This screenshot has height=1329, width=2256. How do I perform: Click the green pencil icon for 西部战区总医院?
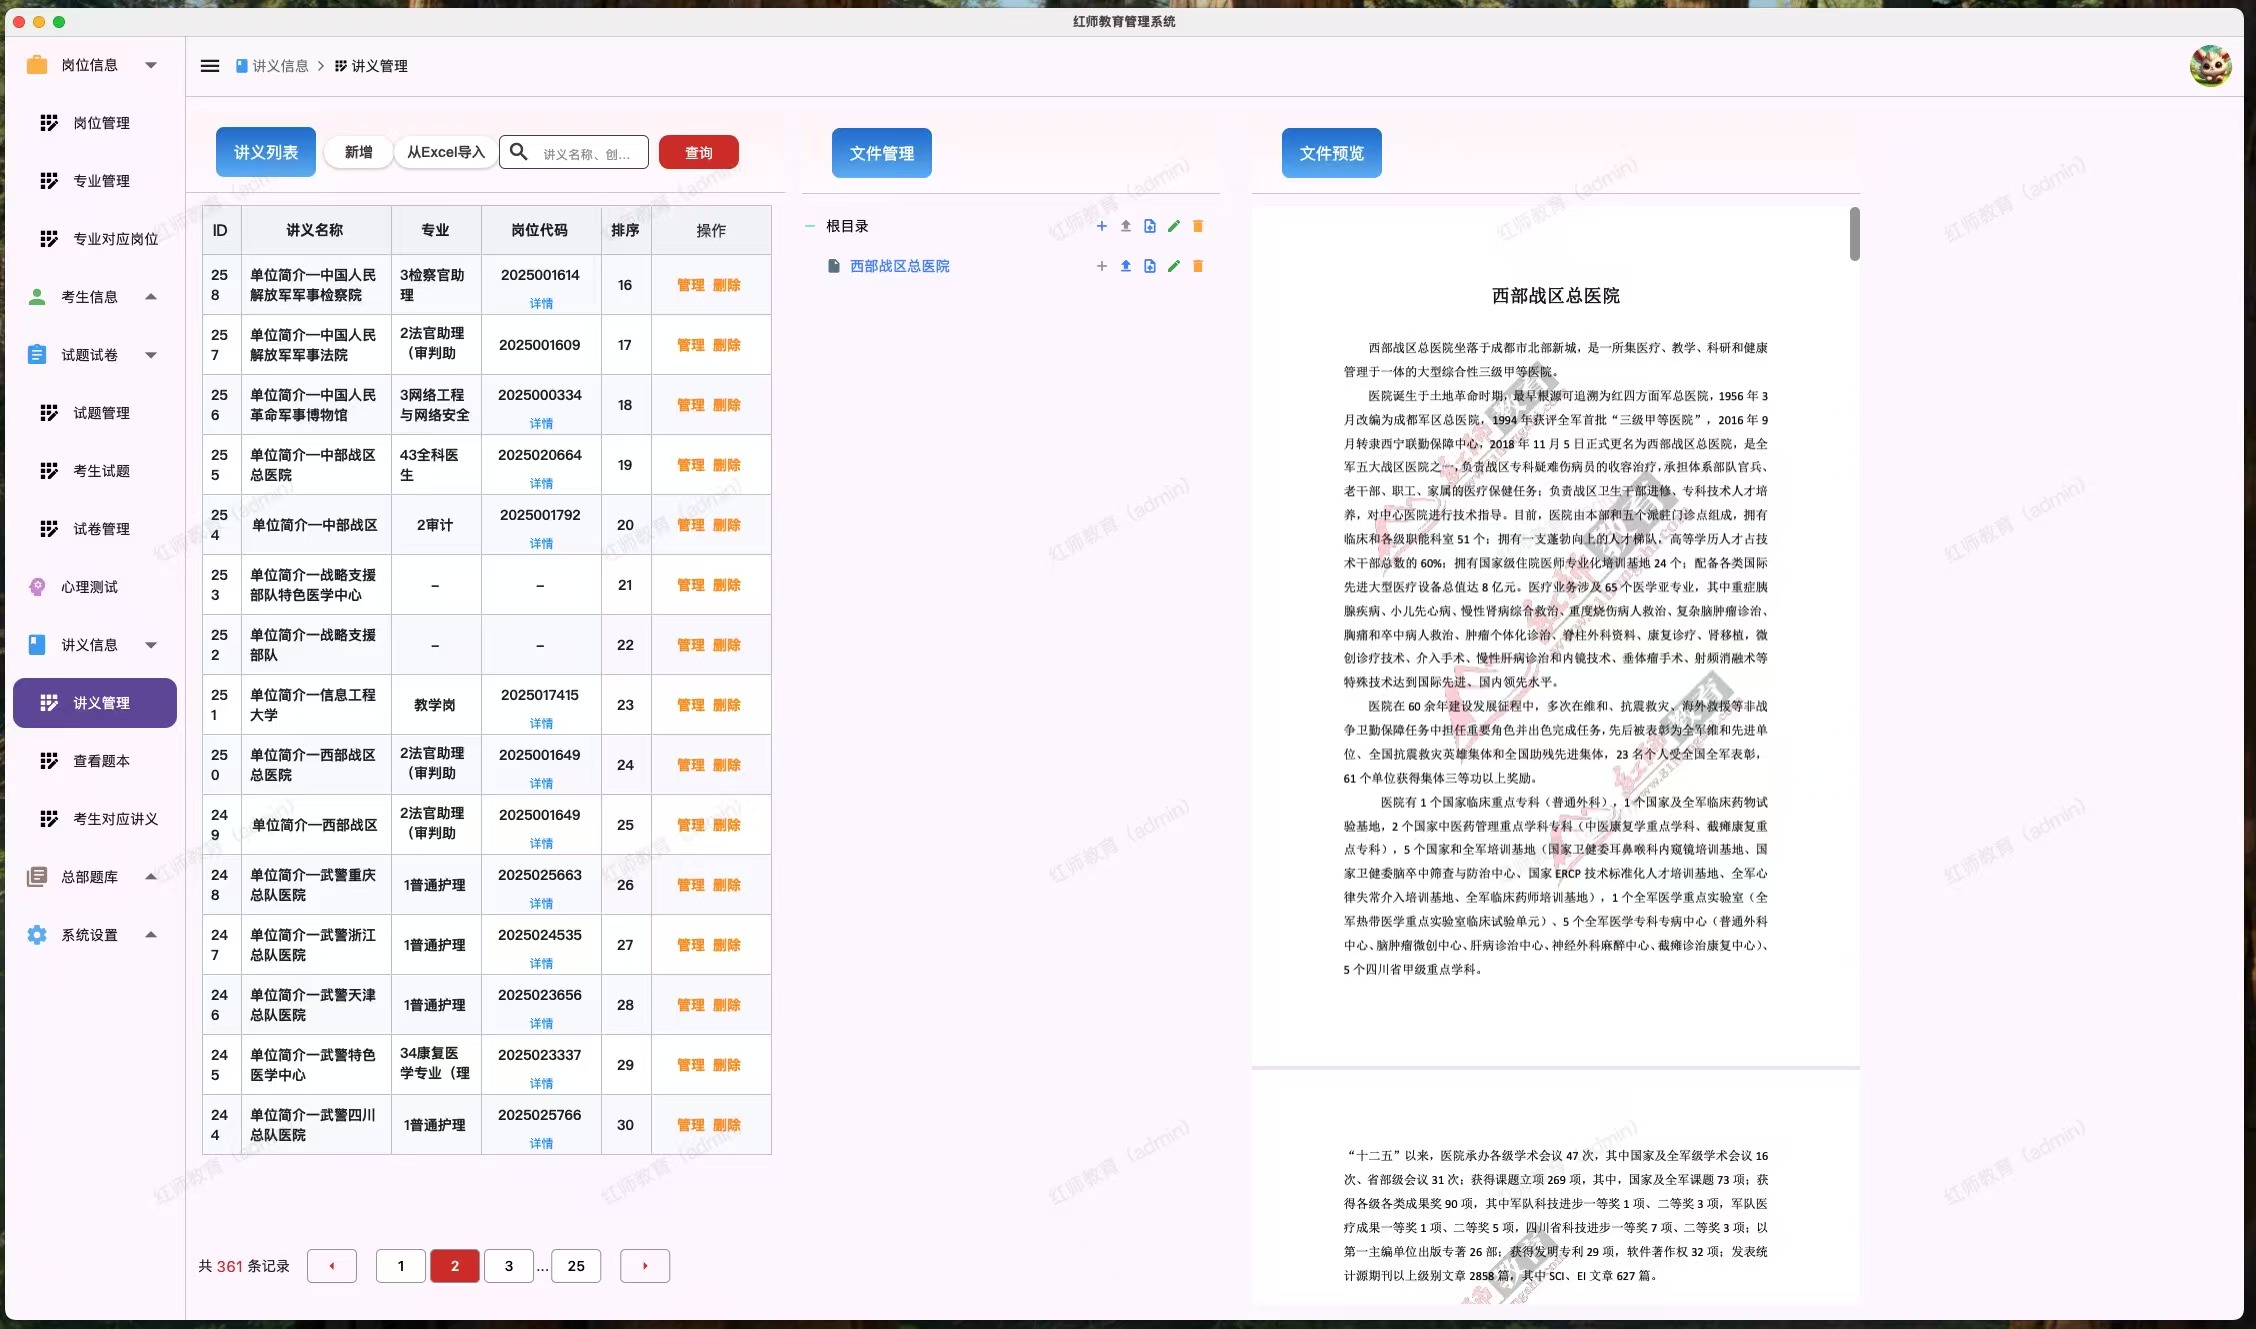pos(1174,266)
